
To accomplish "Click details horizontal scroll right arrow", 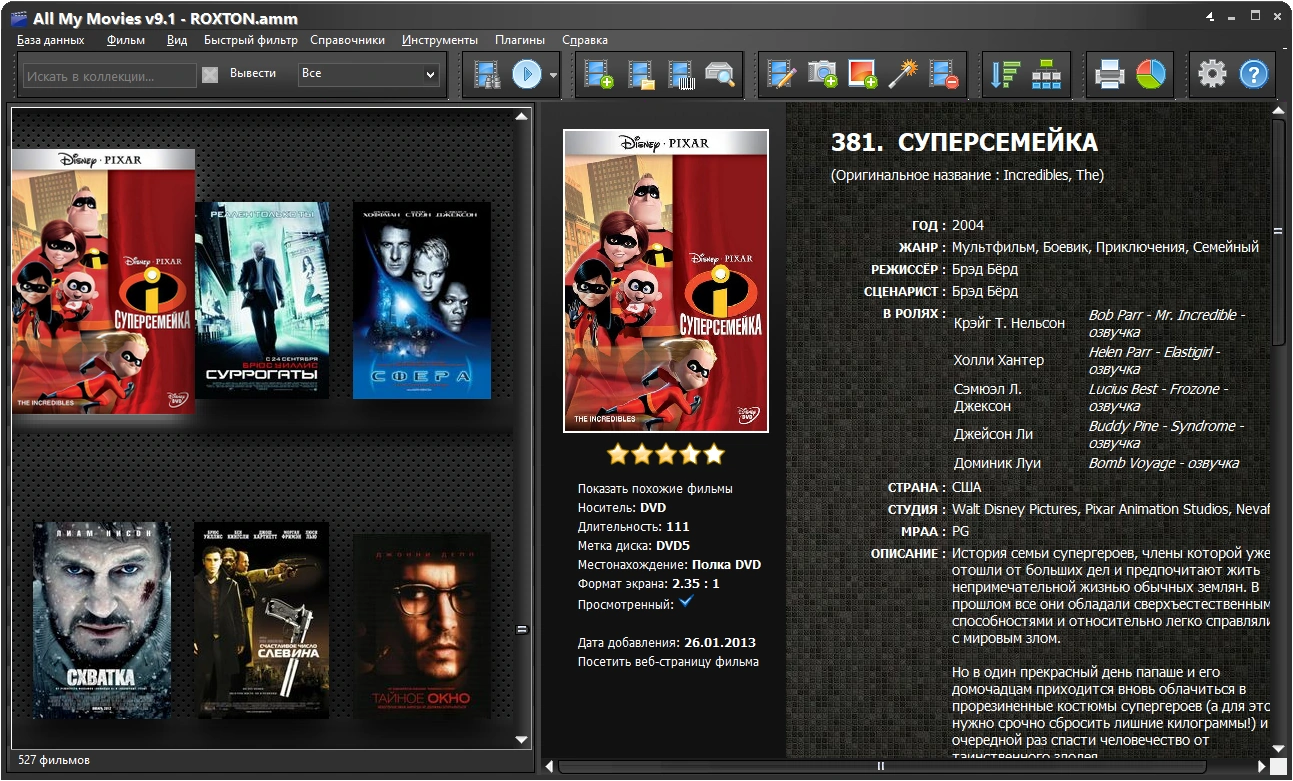I will 1262,767.
